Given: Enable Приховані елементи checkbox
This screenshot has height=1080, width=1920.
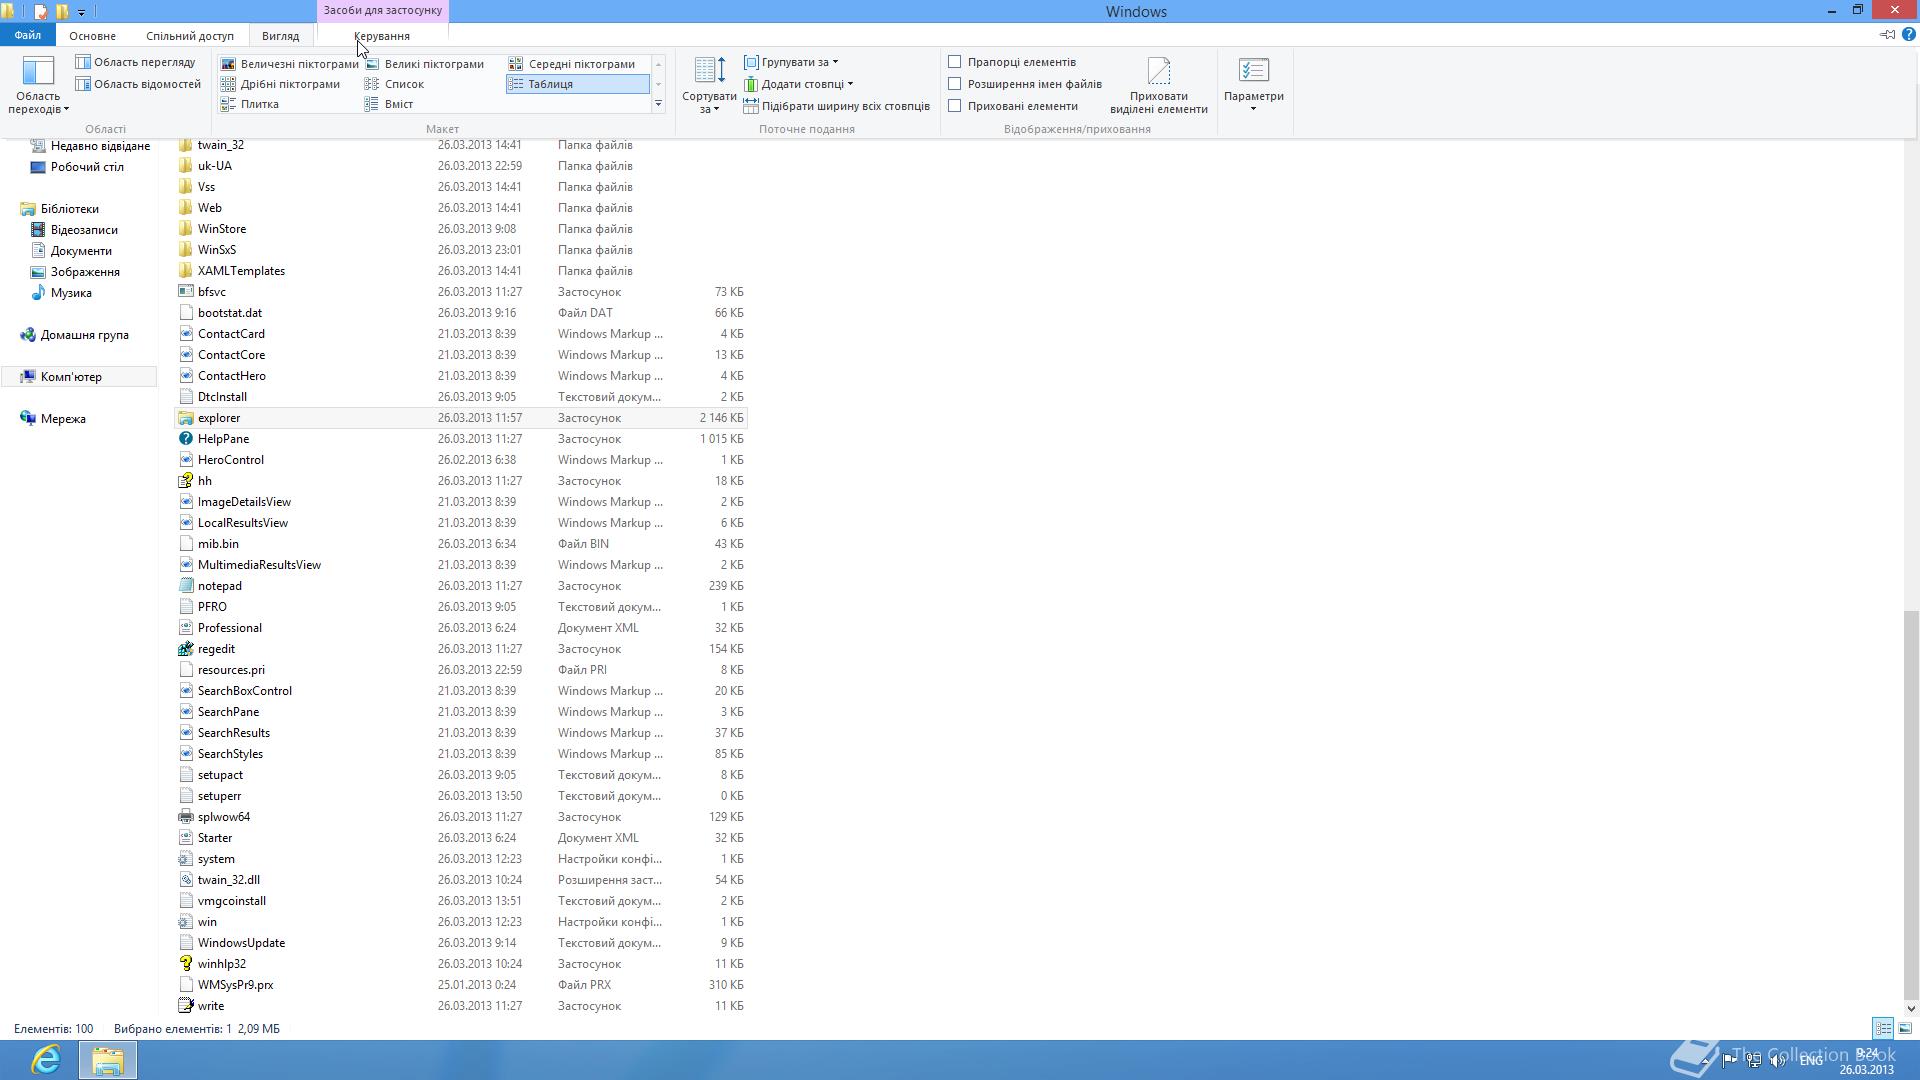Looking at the screenshot, I should click(x=955, y=106).
